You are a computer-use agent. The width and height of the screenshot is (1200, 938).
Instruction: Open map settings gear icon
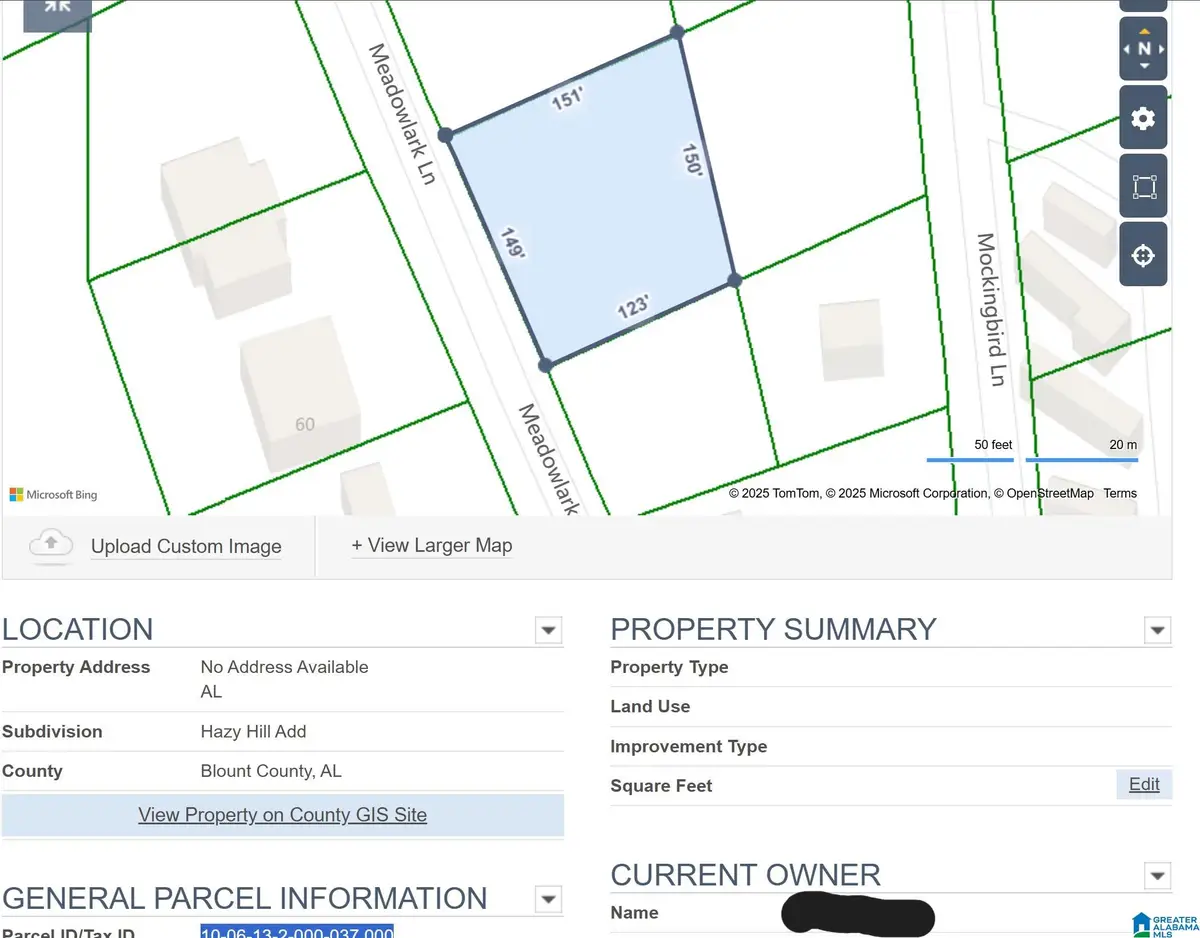(x=1143, y=119)
